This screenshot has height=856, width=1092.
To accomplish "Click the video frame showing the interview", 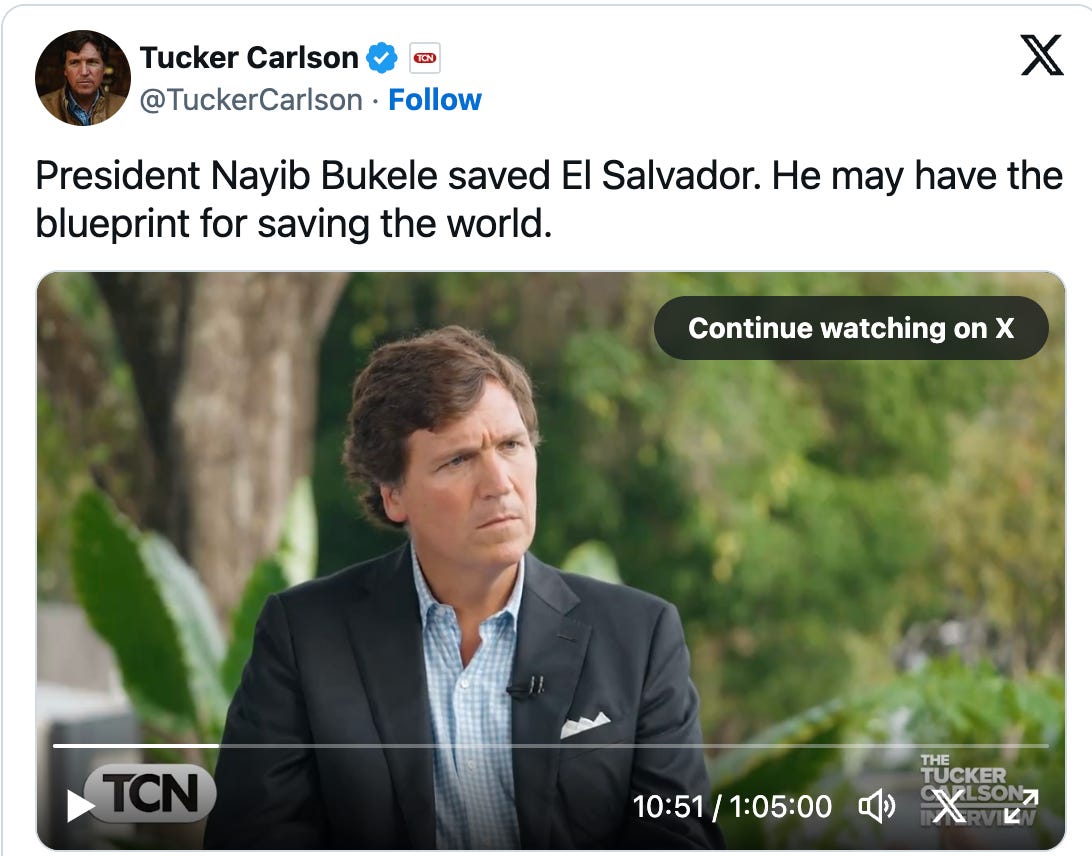I will point(550,500).
